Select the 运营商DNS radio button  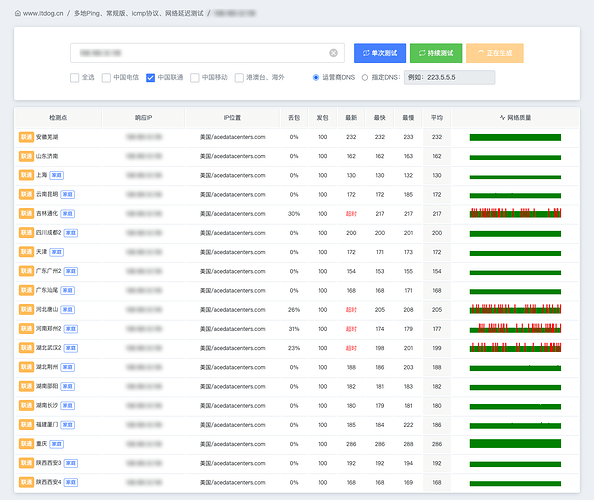[x=316, y=78]
